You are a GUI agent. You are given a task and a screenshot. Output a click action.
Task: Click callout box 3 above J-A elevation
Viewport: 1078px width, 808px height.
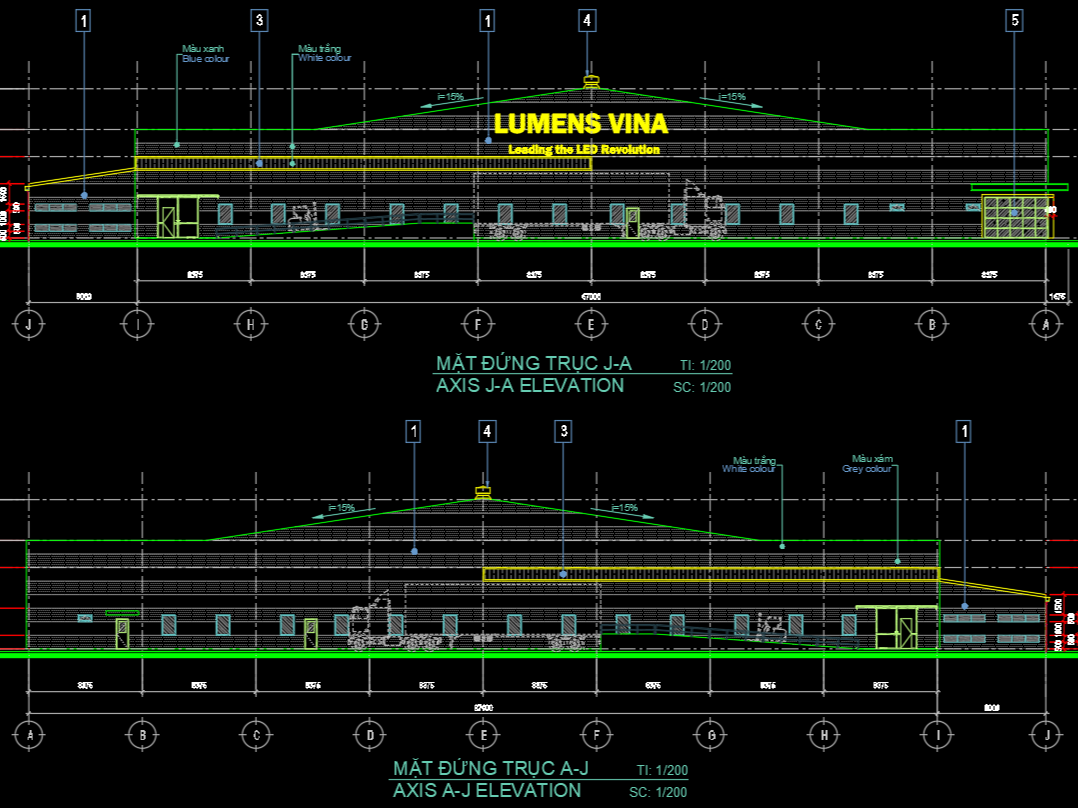click(x=259, y=21)
